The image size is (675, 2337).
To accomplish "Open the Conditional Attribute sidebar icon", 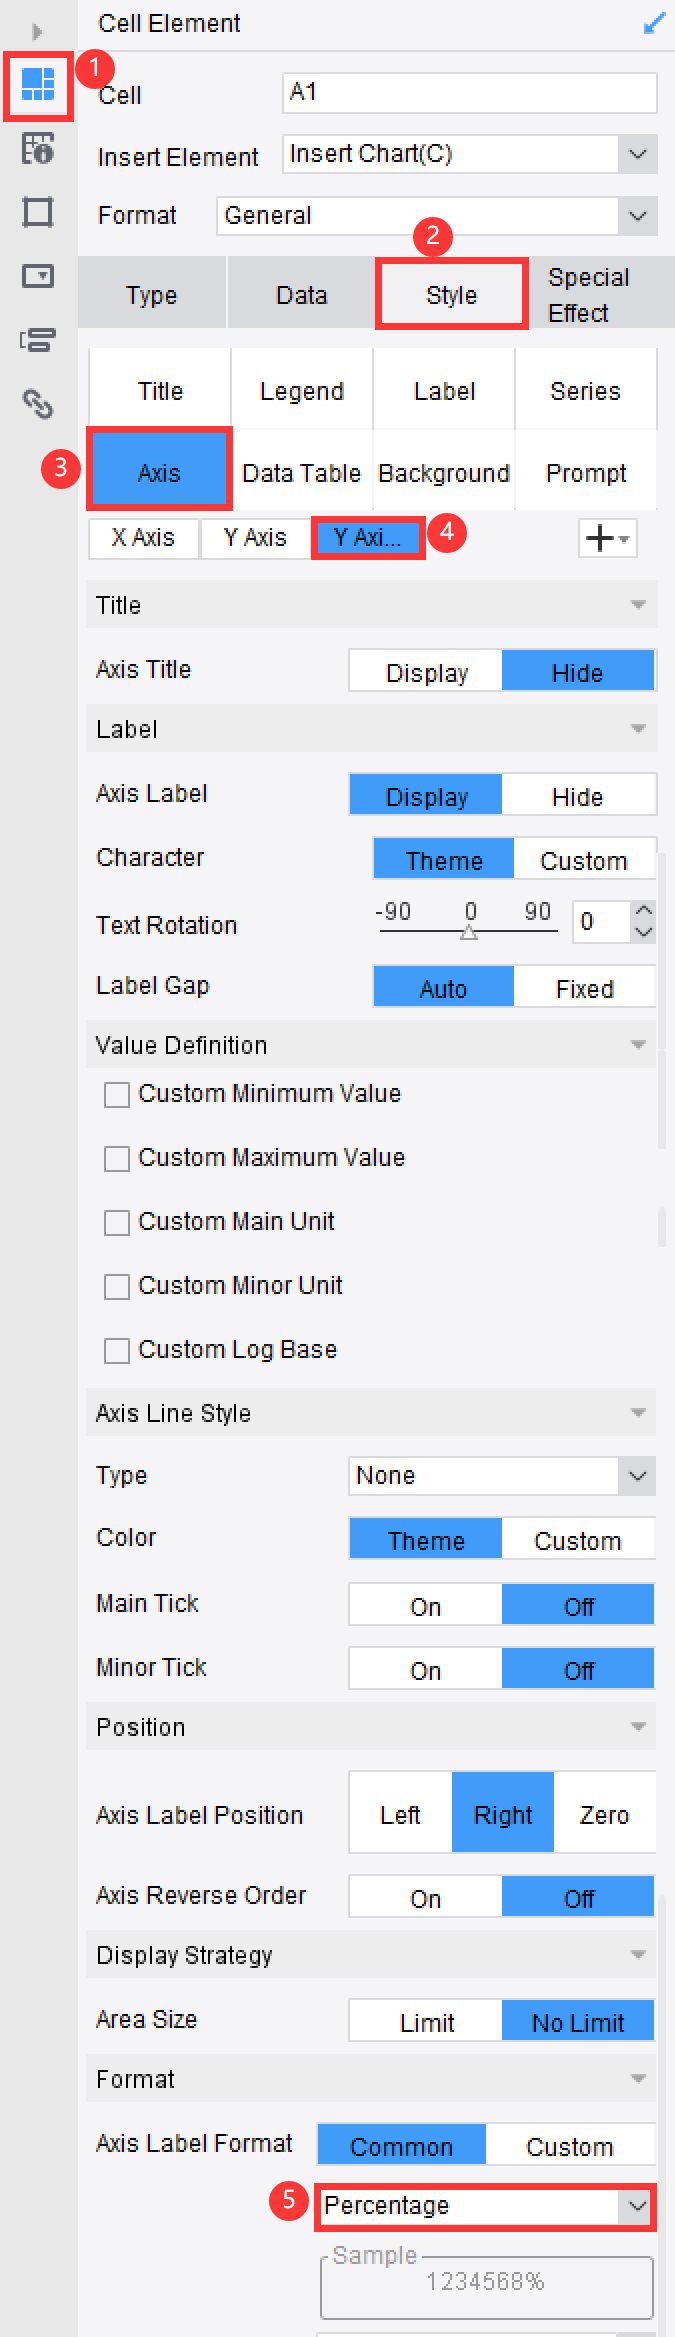I will [x=38, y=340].
